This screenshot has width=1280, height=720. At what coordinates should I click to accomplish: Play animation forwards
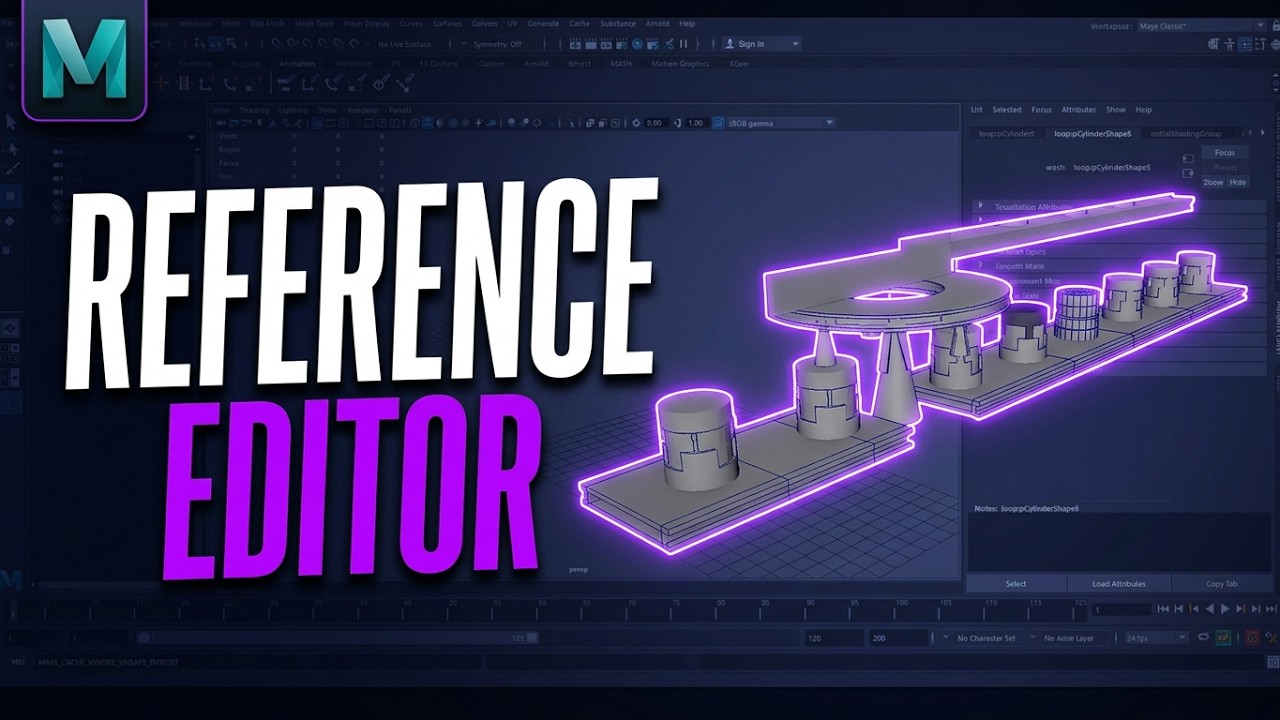[x=1225, y=608]
